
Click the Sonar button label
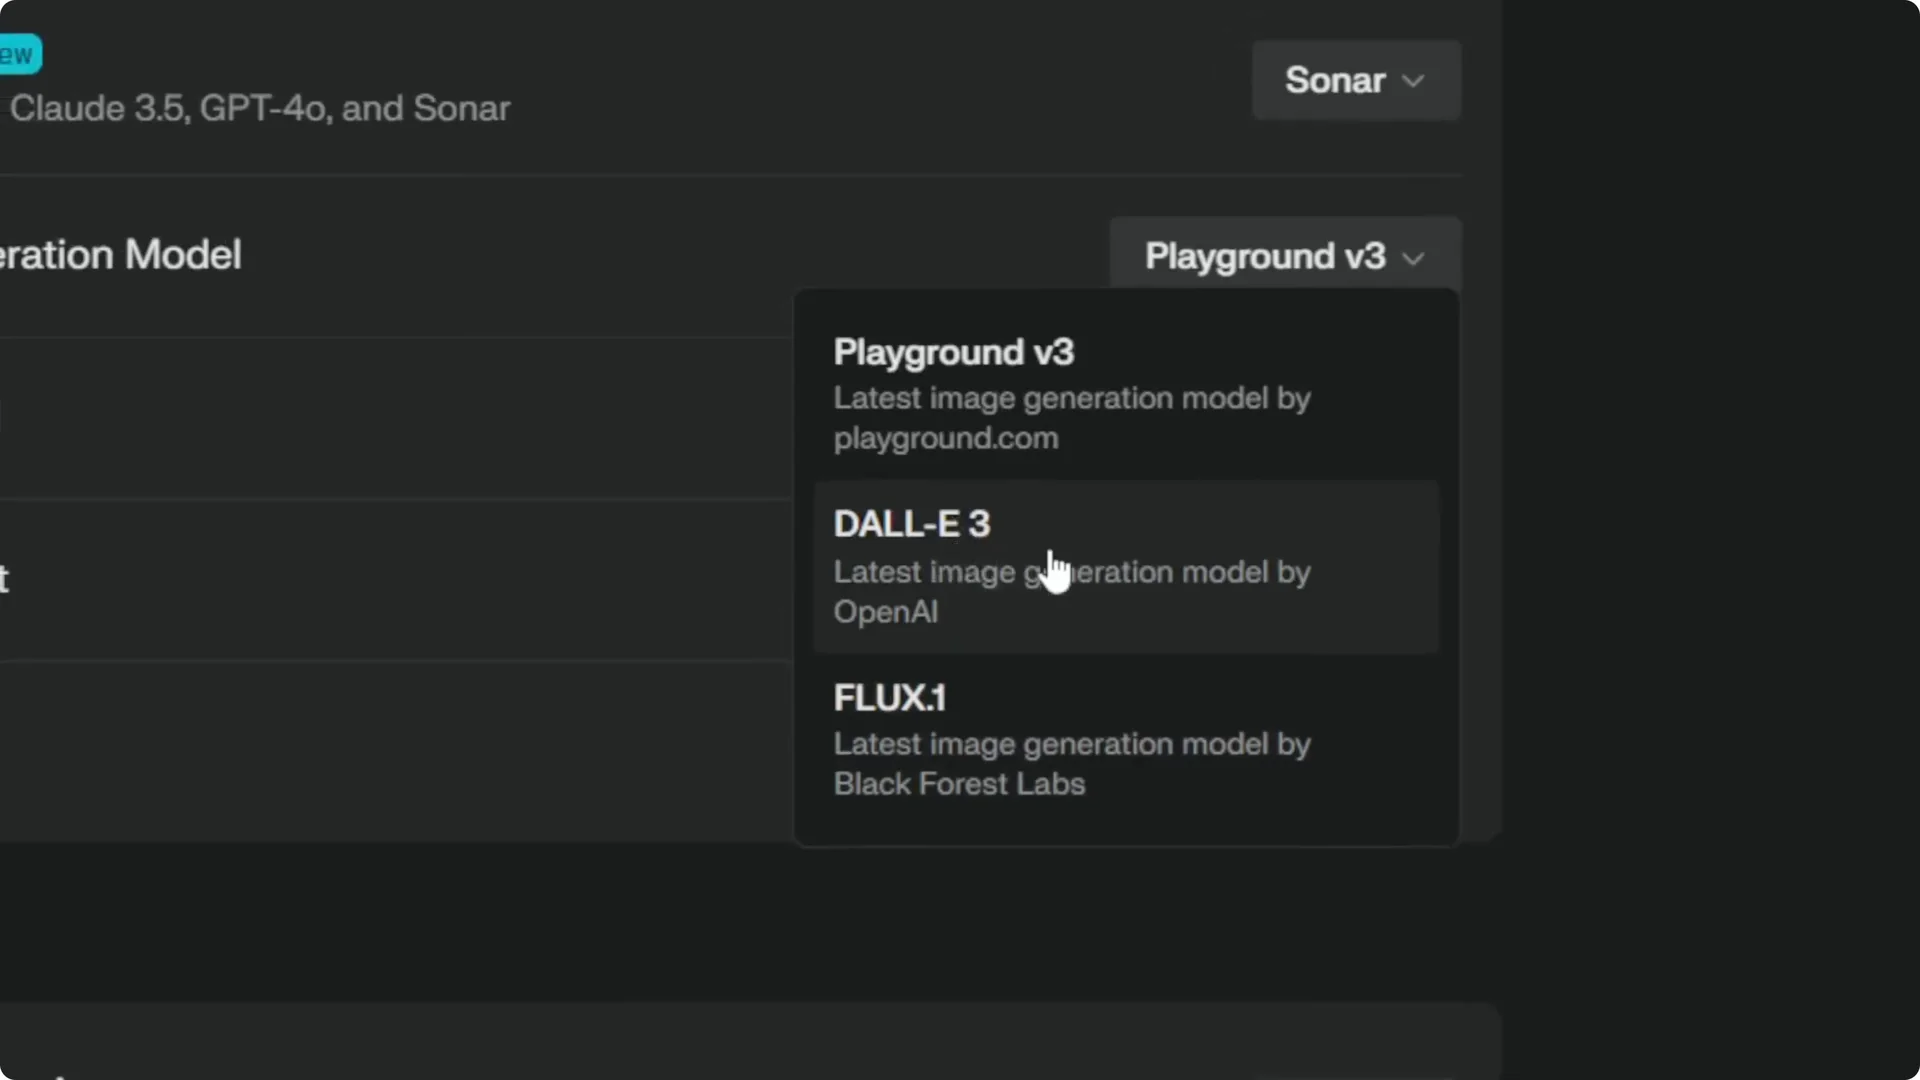click(x=1337, y=80)
